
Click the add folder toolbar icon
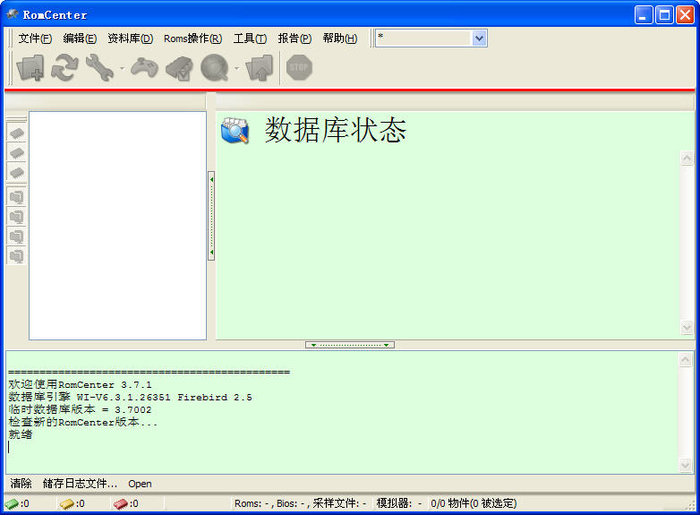[31, 67]
